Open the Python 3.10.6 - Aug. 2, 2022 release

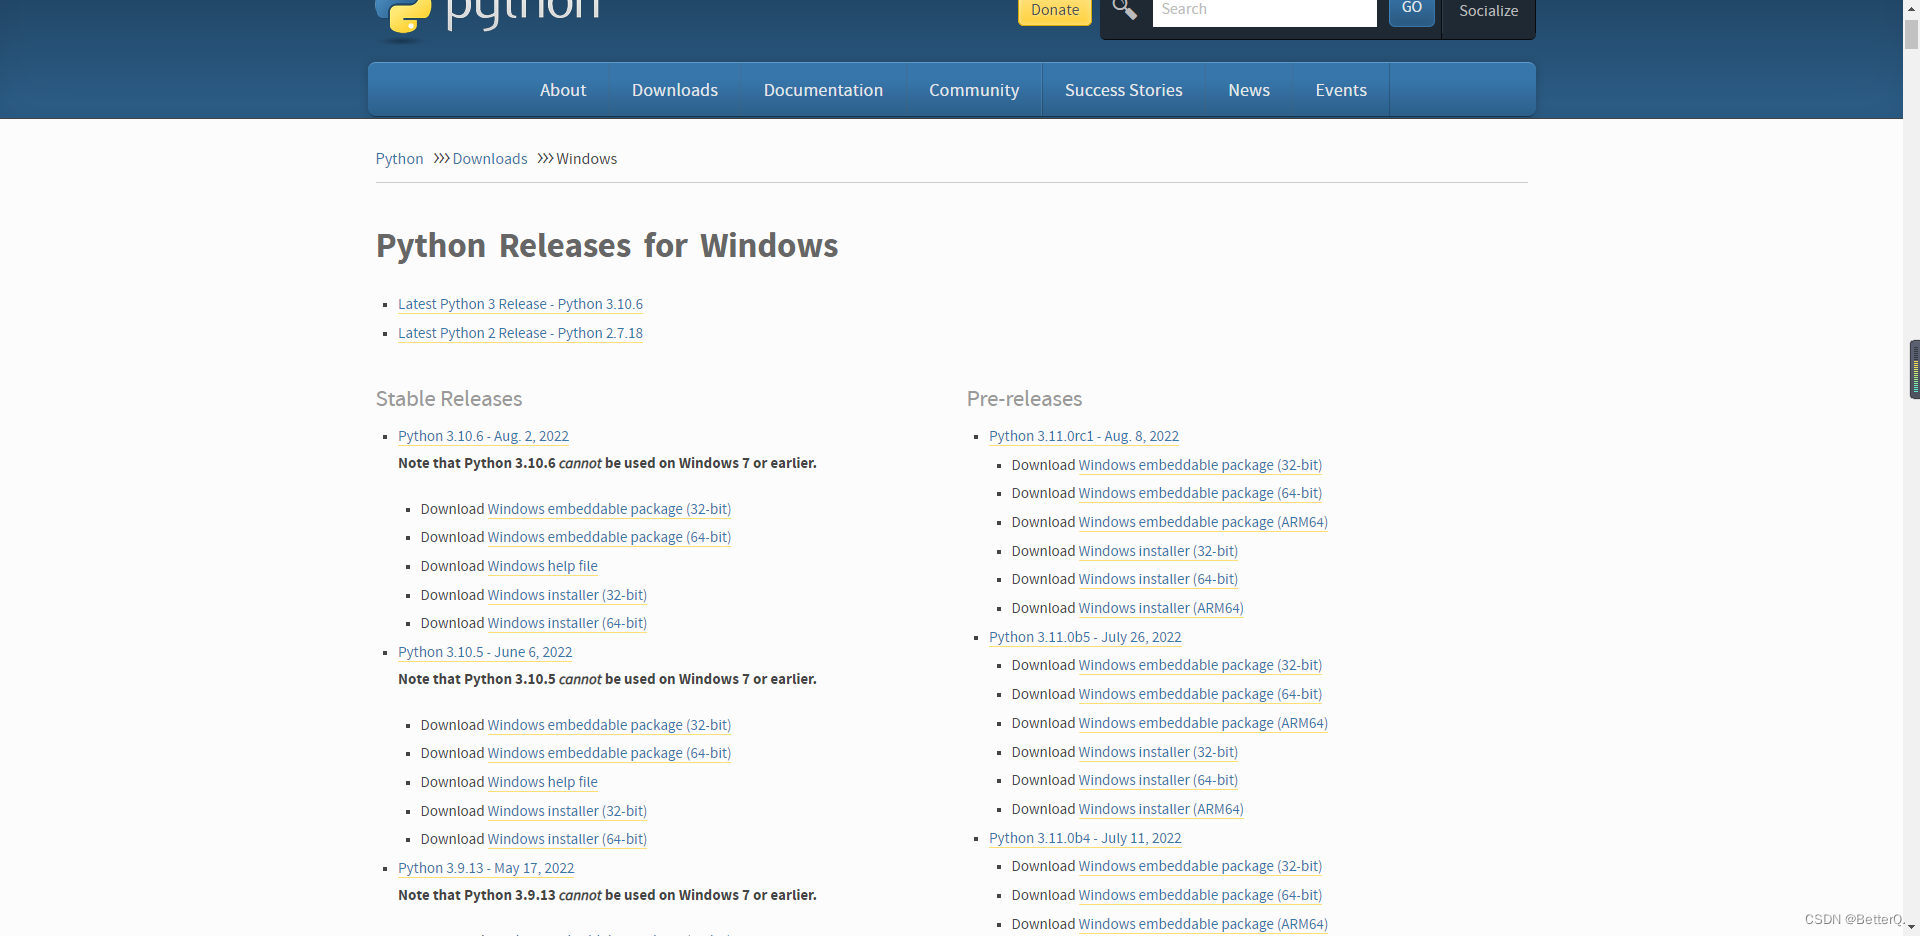click(x=483, y=436)
